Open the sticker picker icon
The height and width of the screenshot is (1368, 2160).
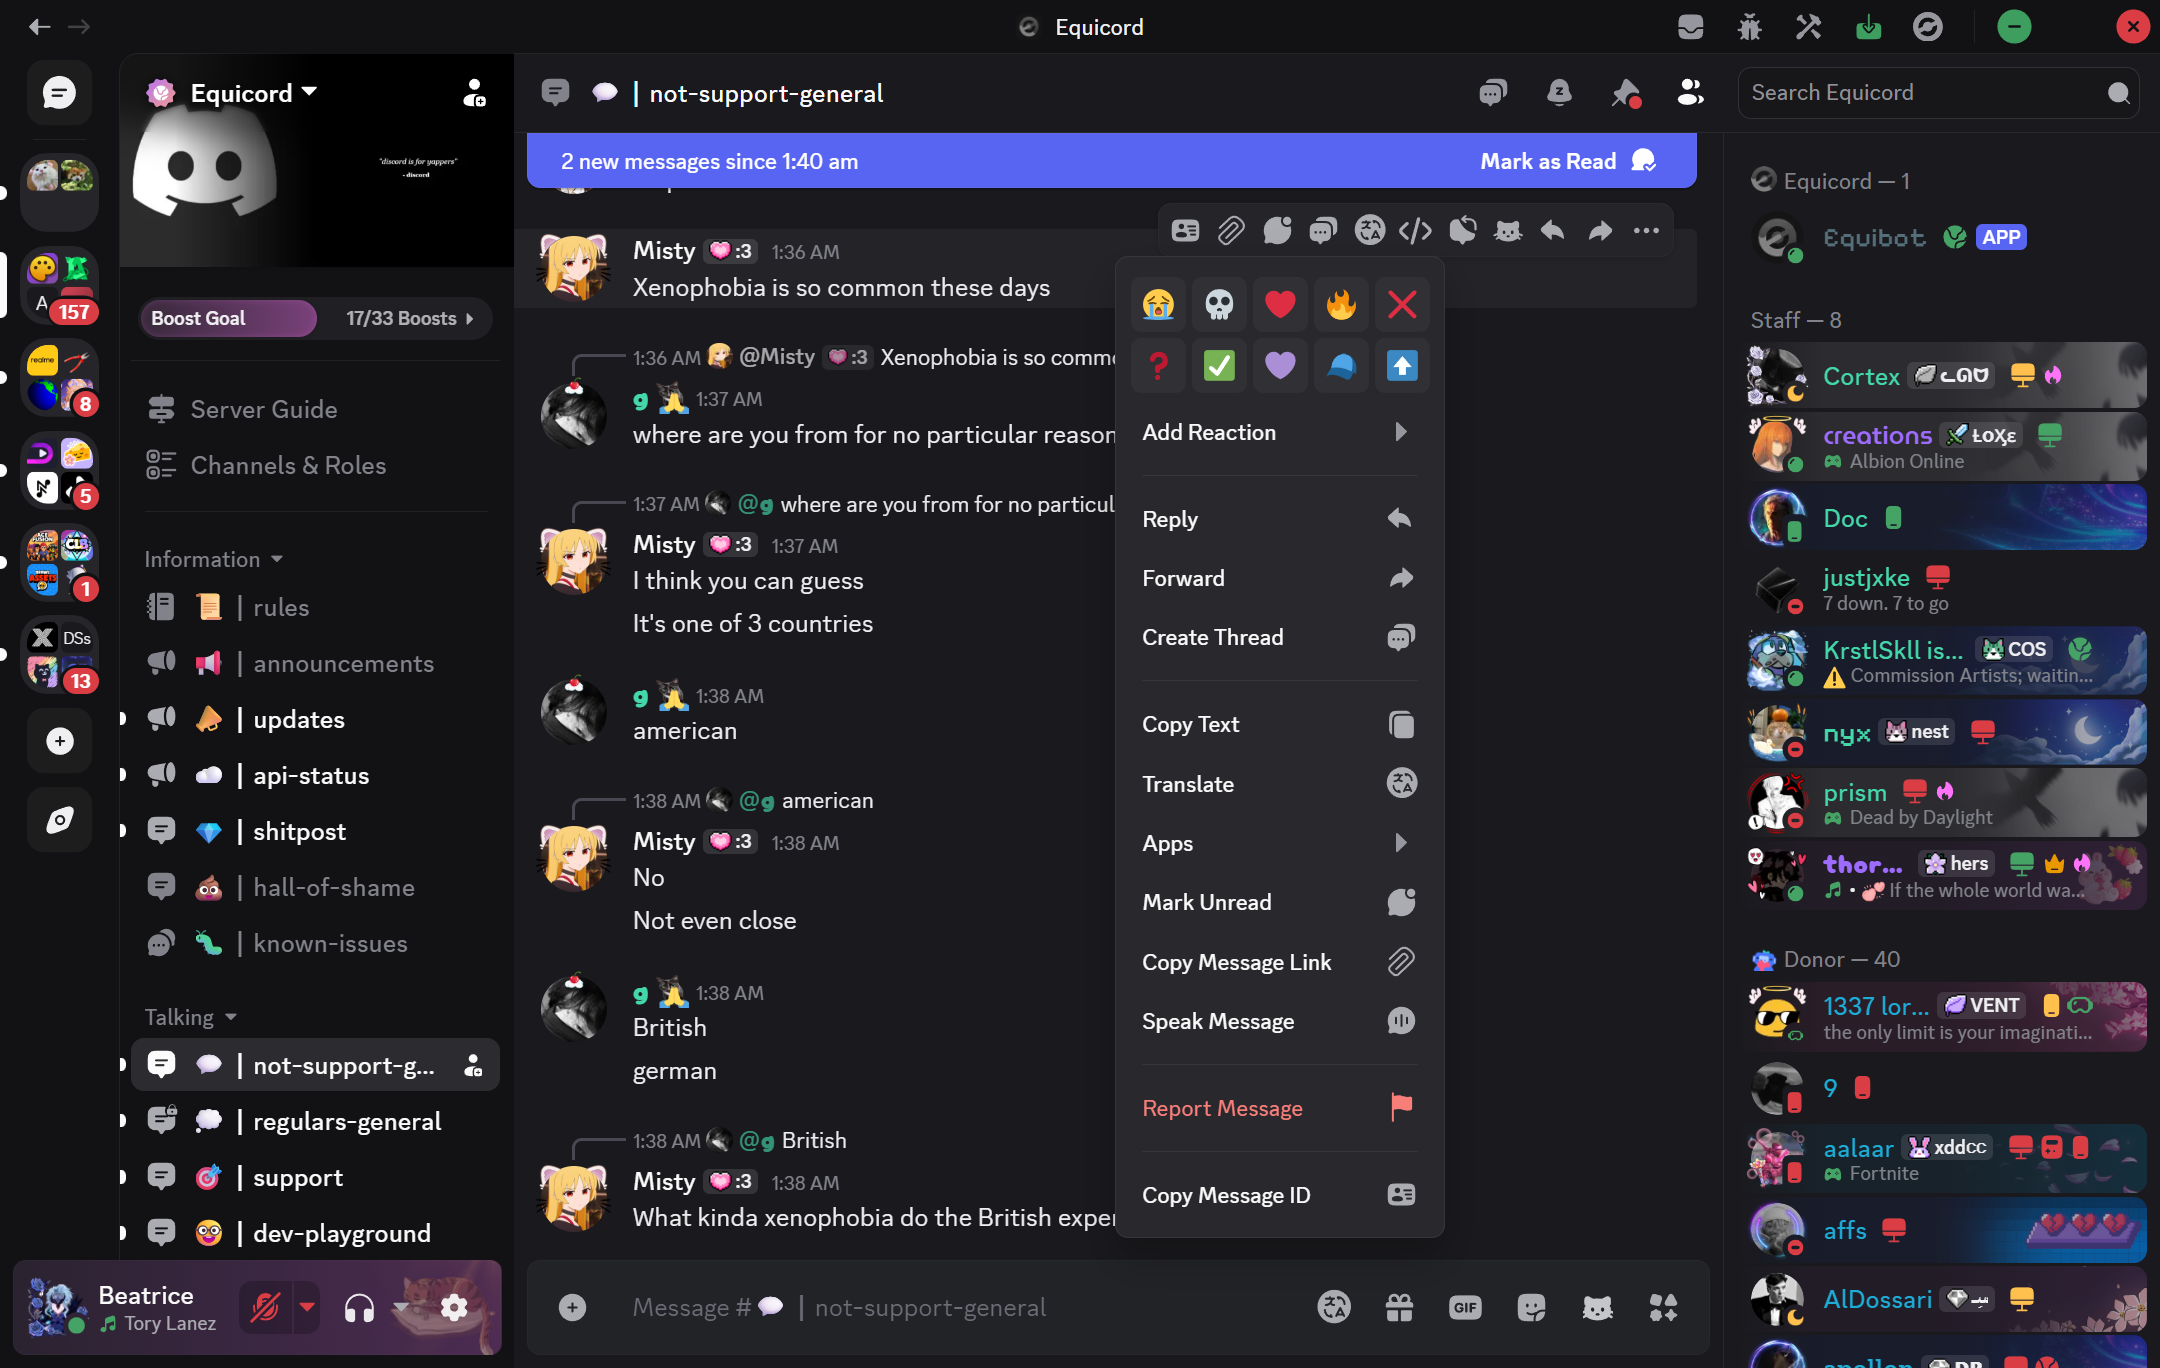1531,1307
